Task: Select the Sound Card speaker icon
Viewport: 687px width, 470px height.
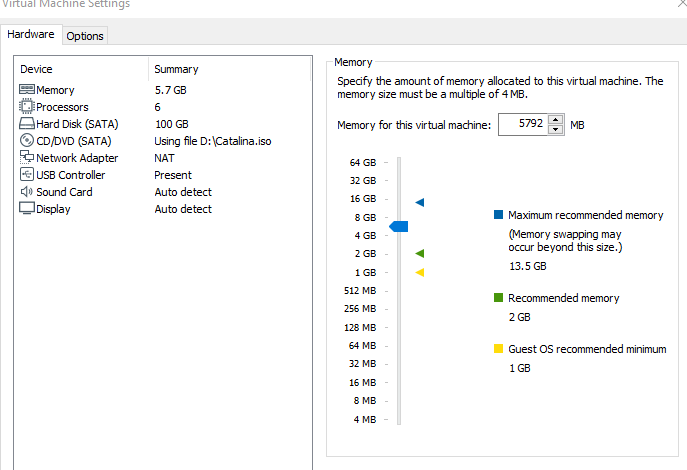Action: [27, 192]
